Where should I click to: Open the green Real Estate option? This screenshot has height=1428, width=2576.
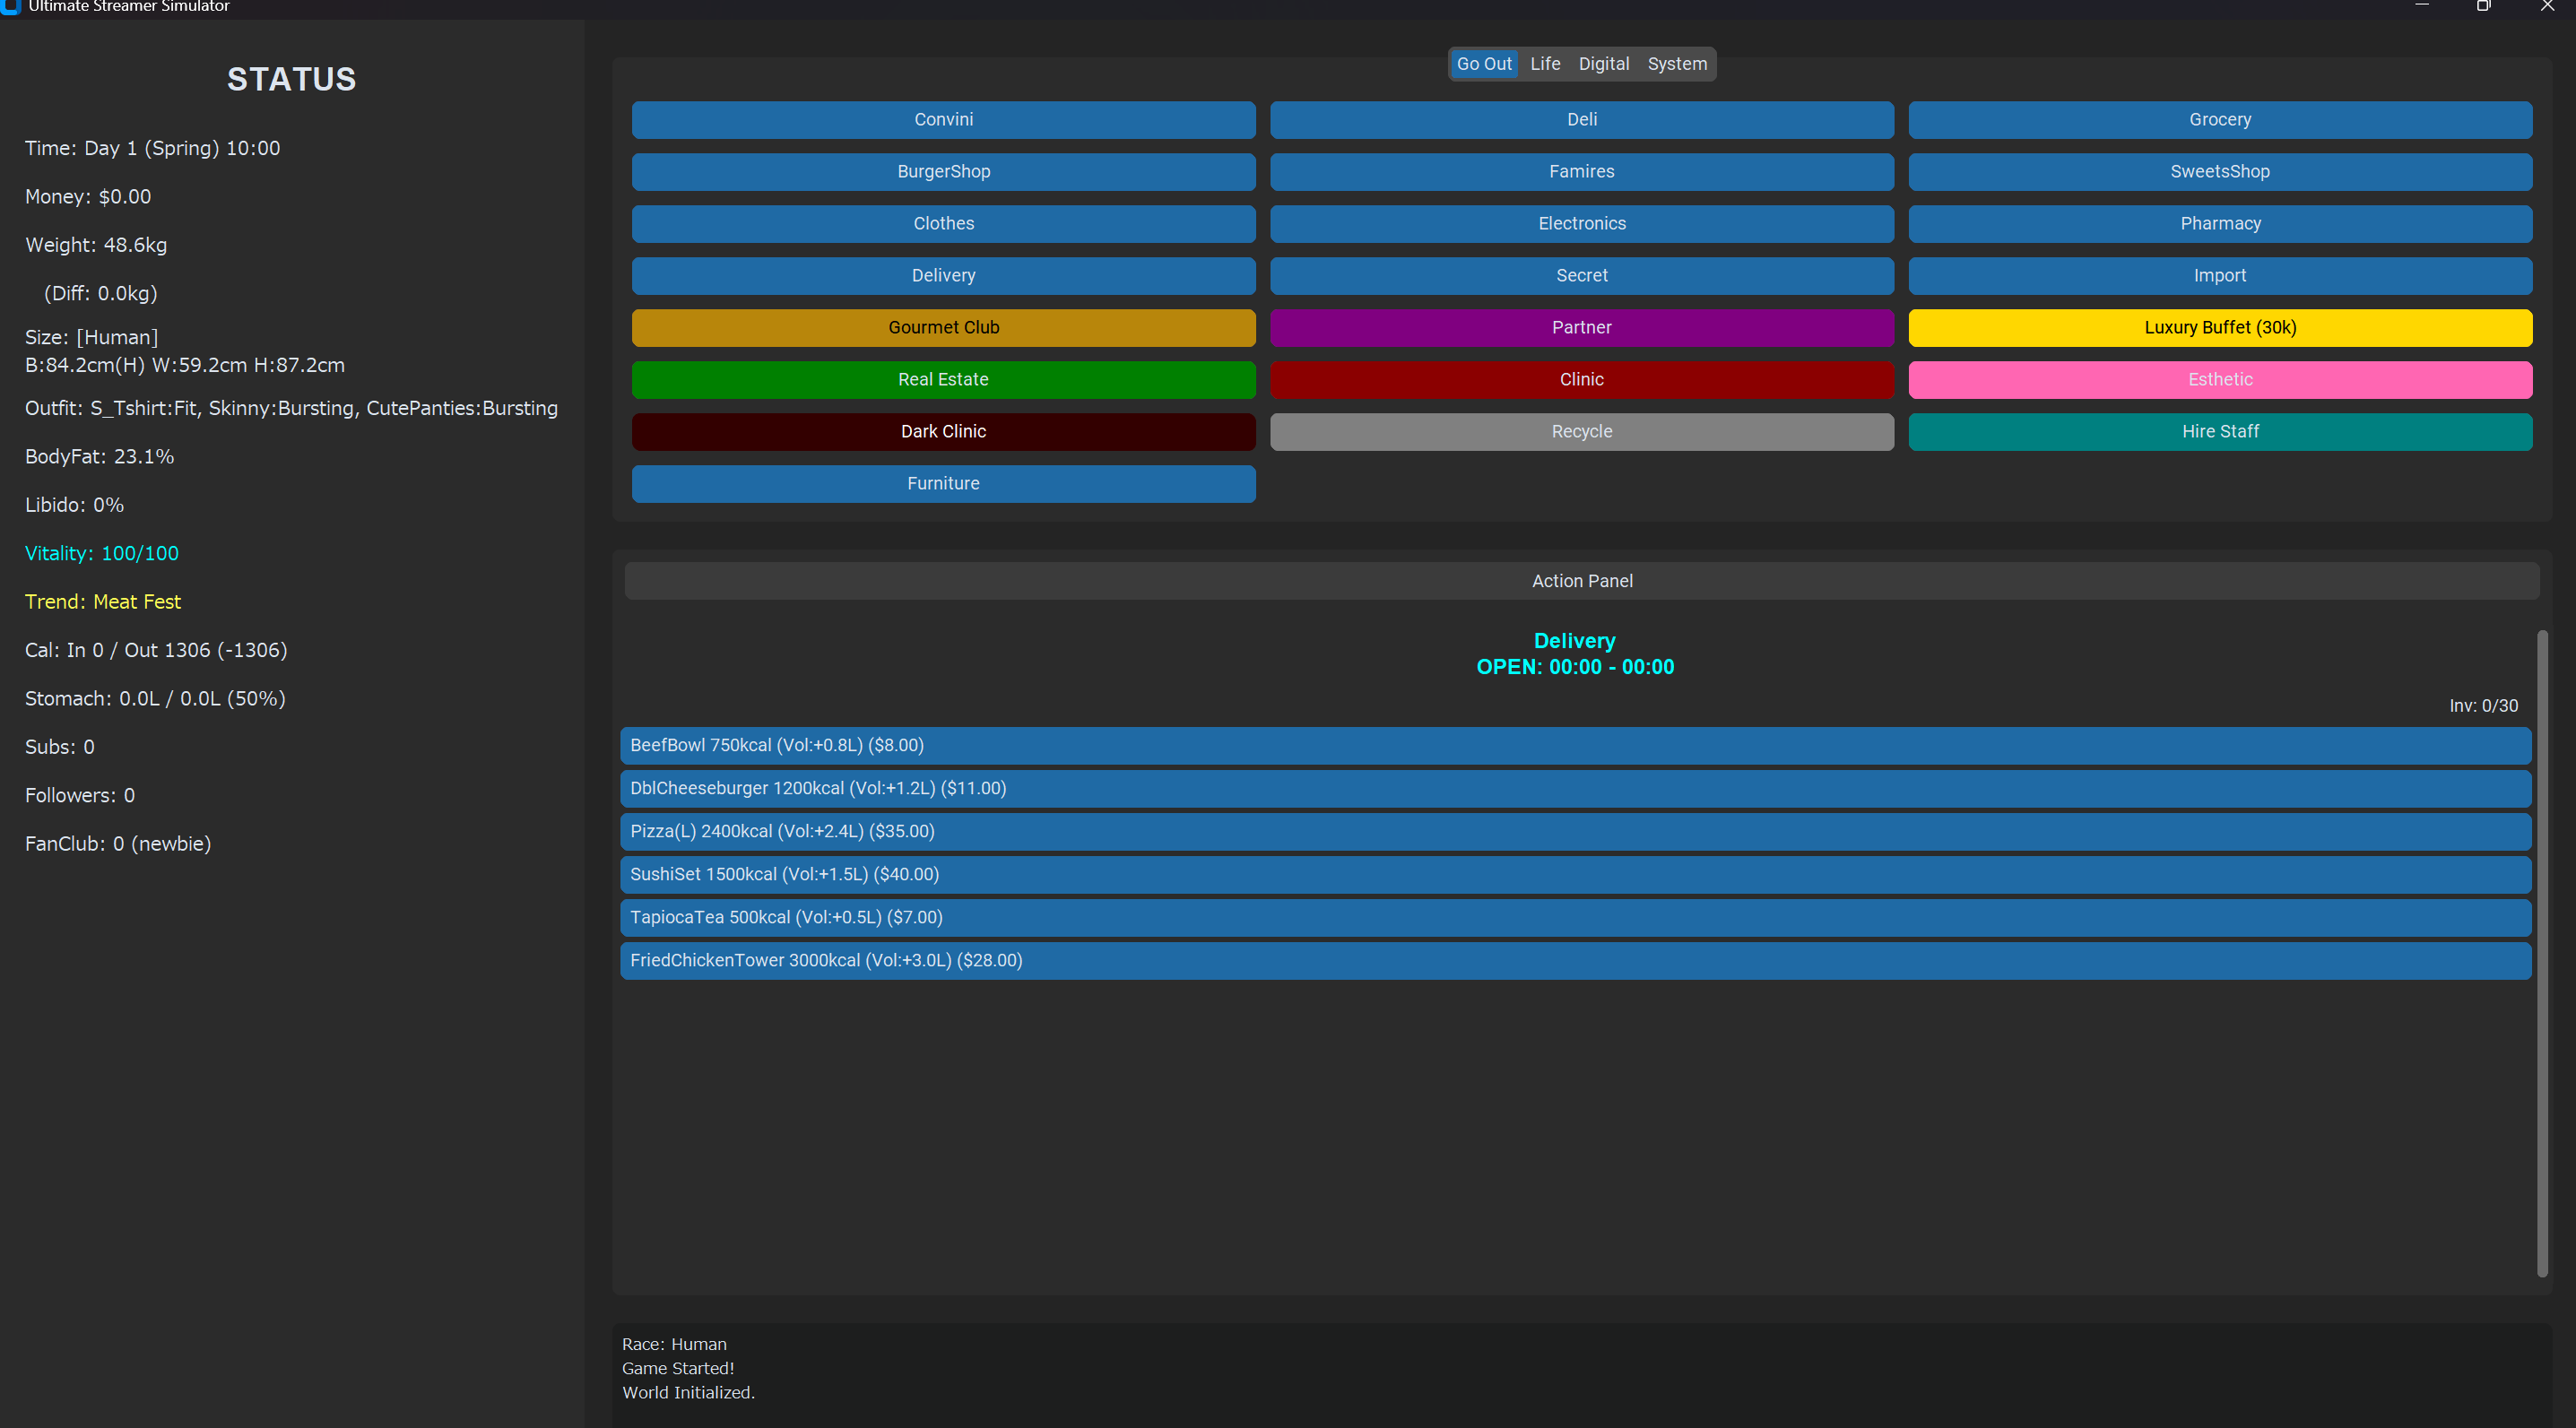tap(943, 380)
